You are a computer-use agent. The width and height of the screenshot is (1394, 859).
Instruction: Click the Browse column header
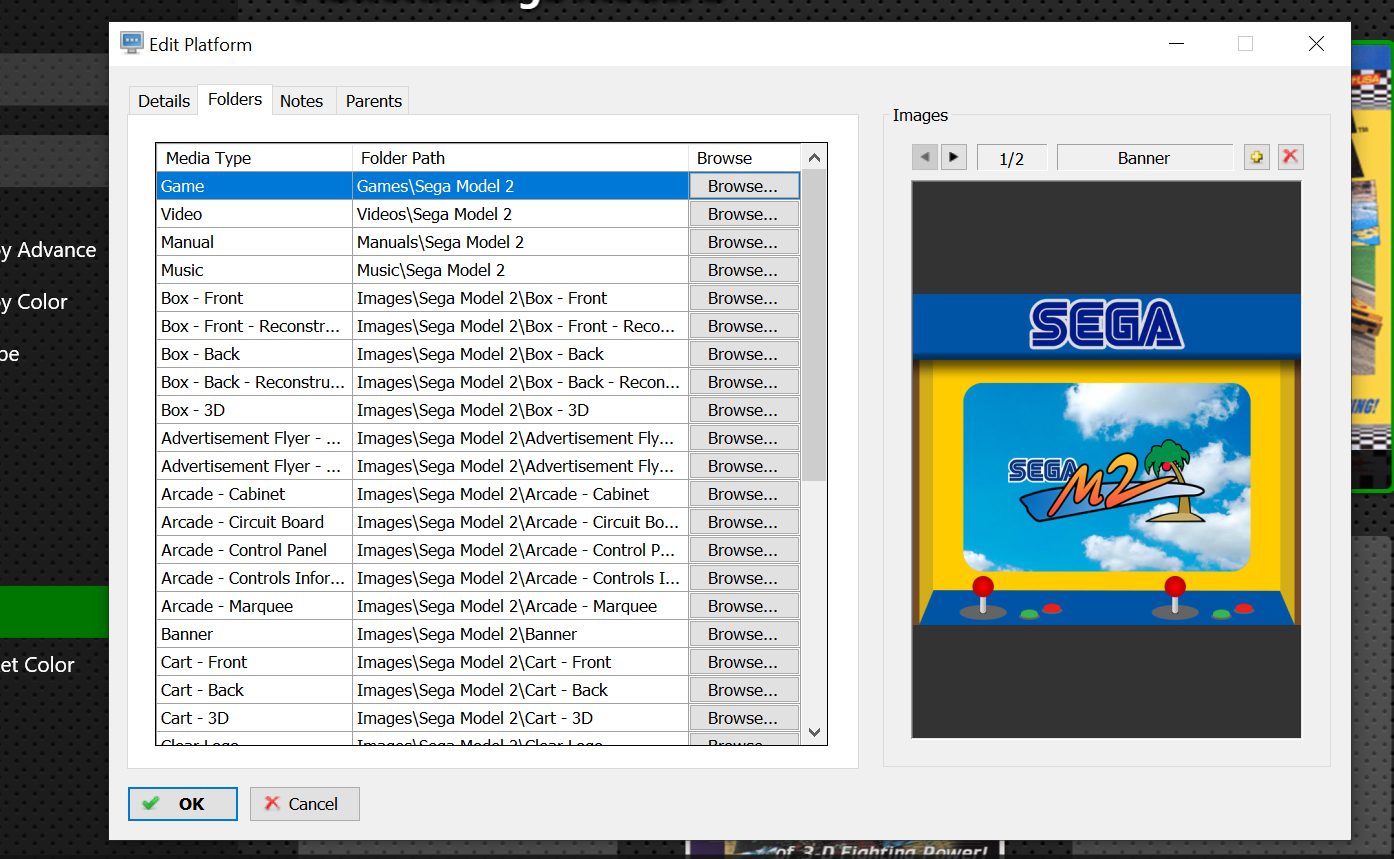(745, 158)
